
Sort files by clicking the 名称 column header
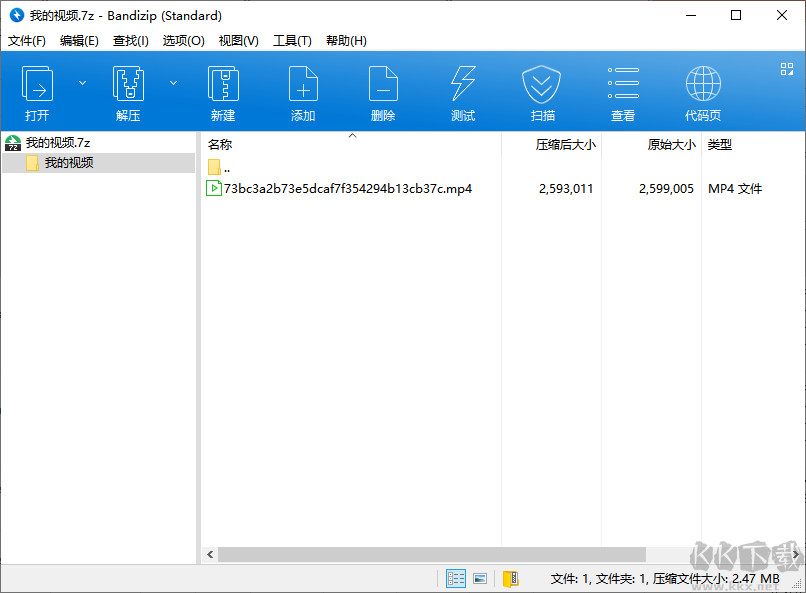pos(219,144)
